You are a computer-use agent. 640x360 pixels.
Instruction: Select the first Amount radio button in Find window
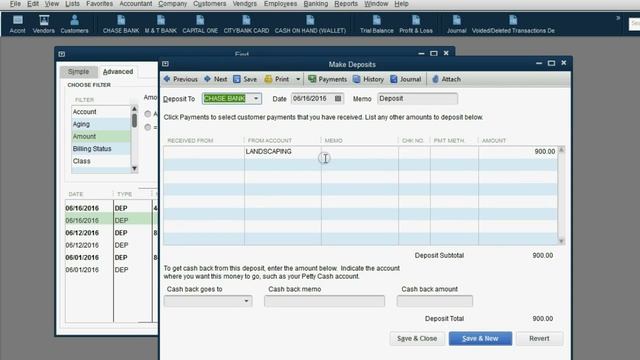pos(148,114)
